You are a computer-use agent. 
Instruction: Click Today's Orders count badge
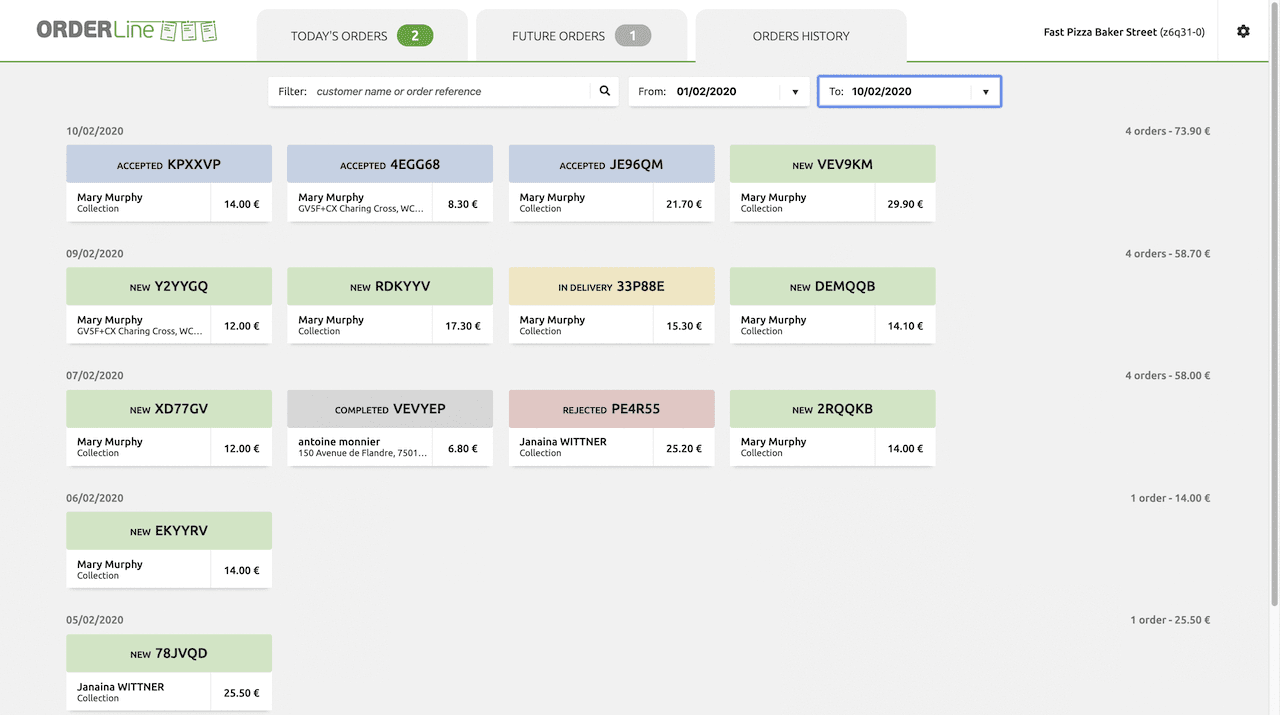click(x=415, y=36)
